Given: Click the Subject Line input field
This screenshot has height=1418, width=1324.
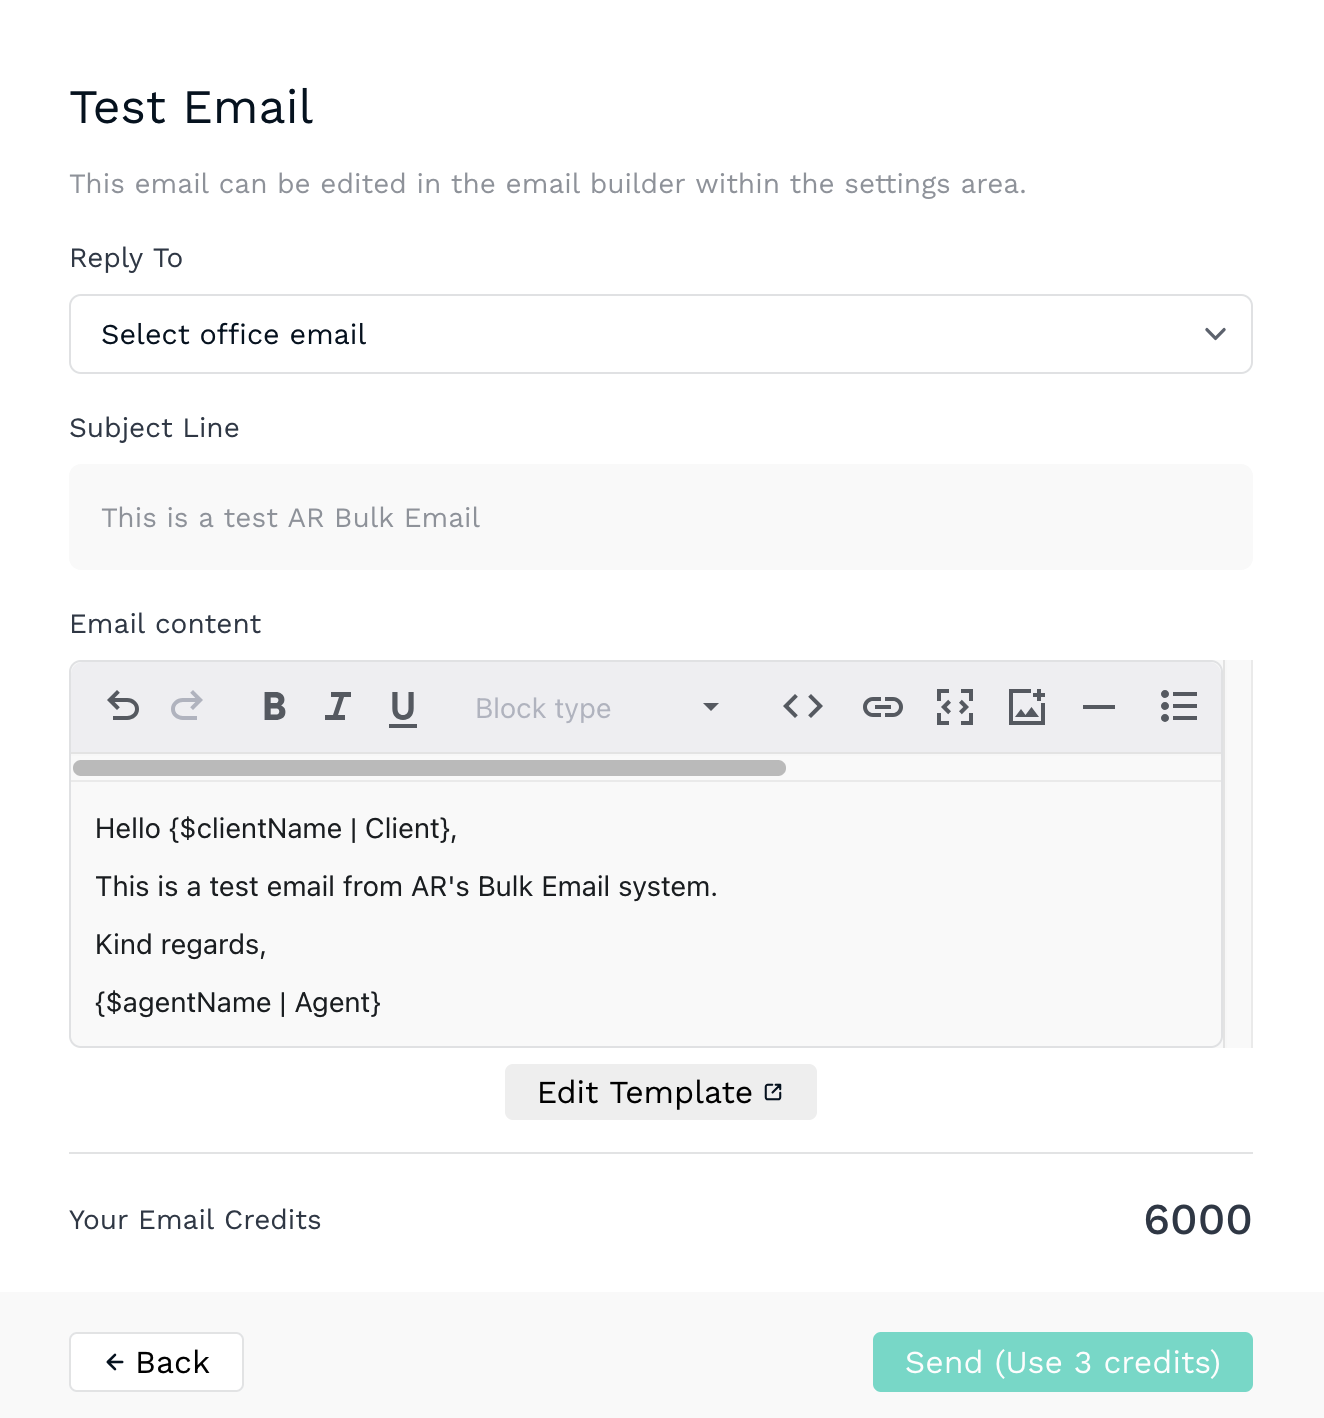Looking at the screenshot, I should [661, 517].
